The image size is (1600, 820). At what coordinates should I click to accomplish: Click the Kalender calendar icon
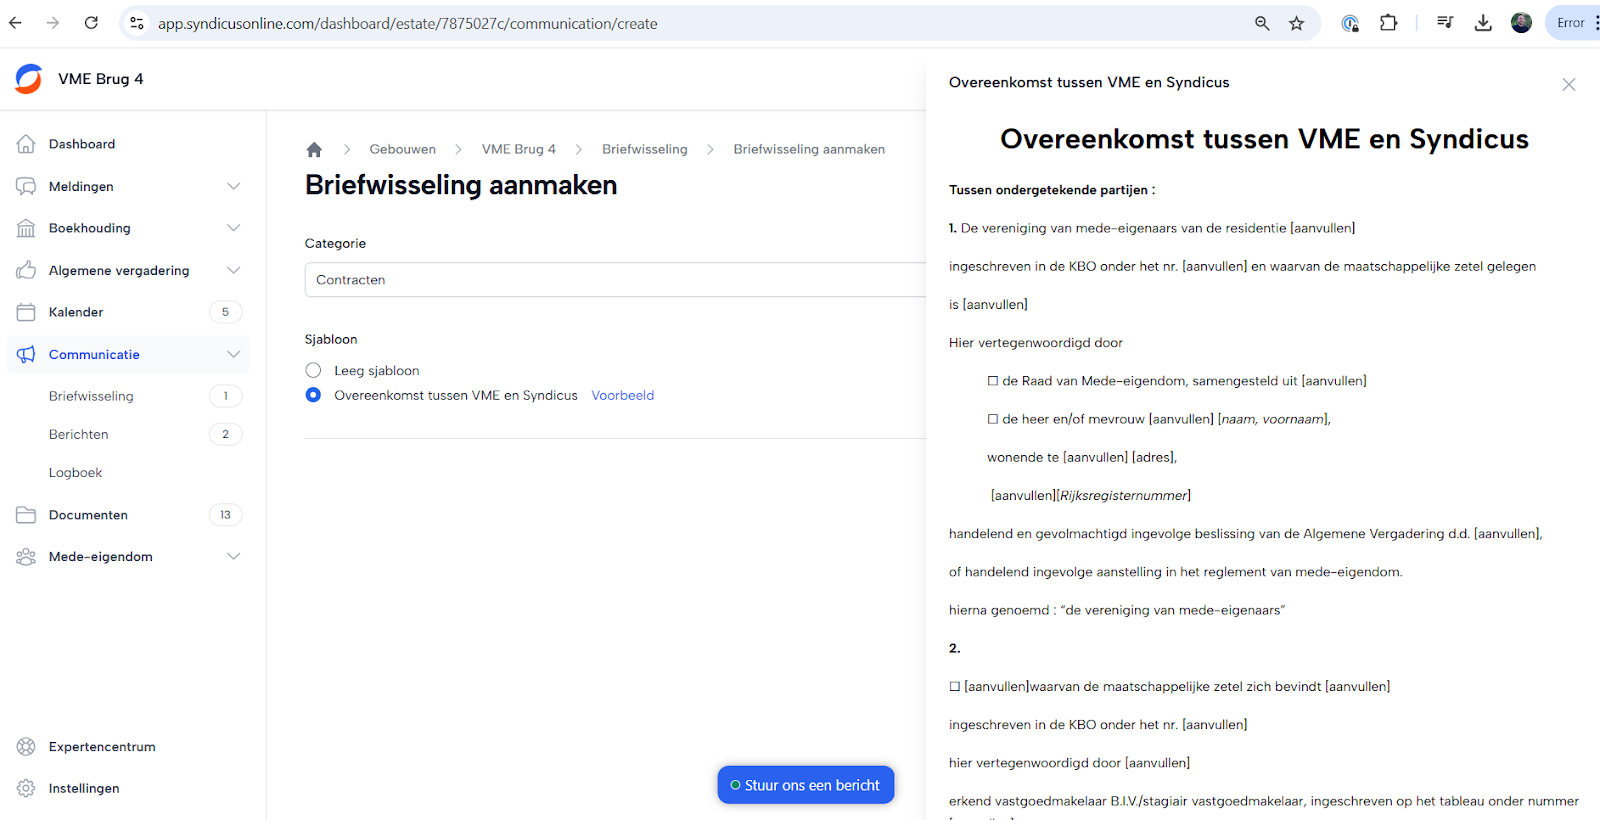point(26,312)
